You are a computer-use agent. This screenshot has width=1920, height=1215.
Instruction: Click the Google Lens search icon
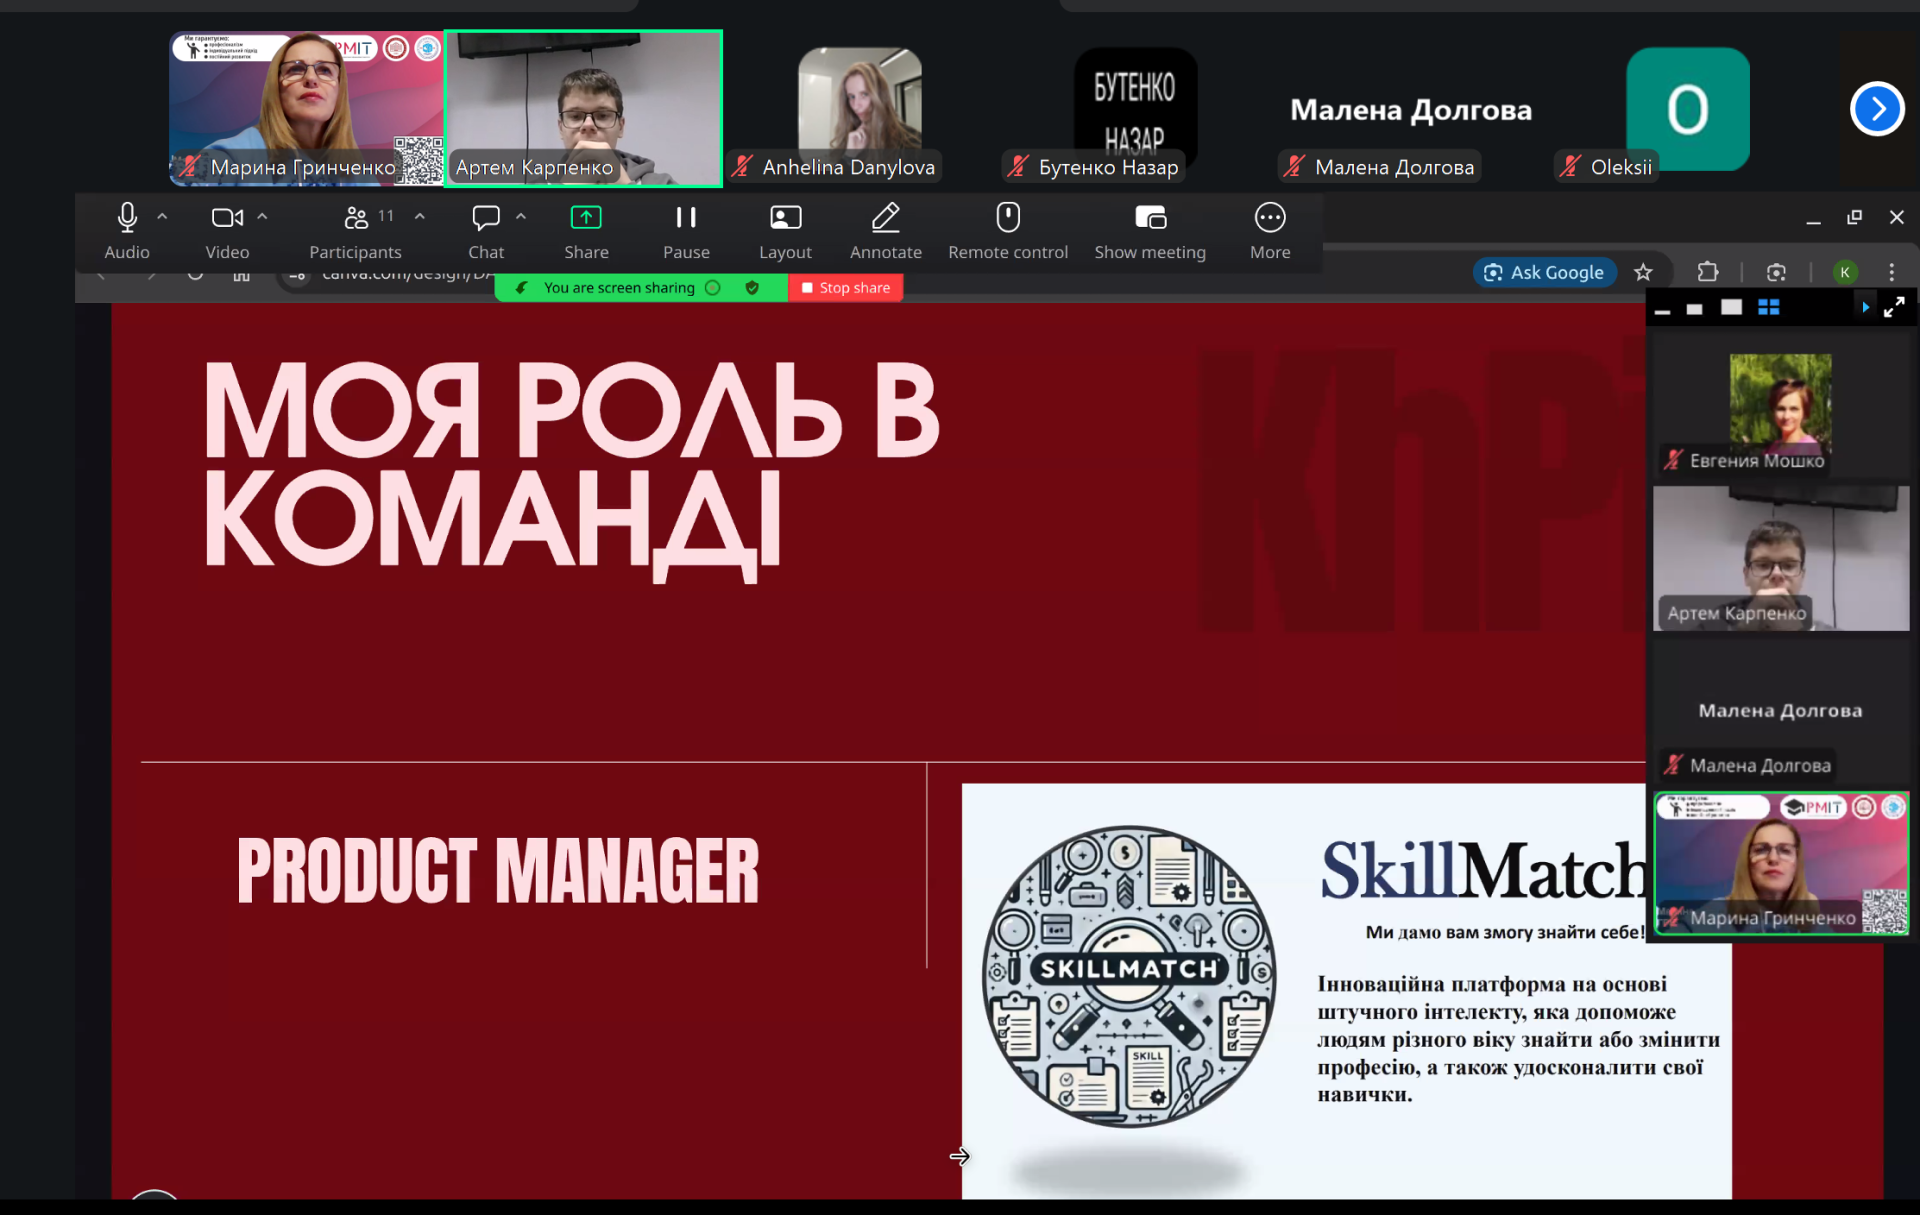click(1776, 272)
